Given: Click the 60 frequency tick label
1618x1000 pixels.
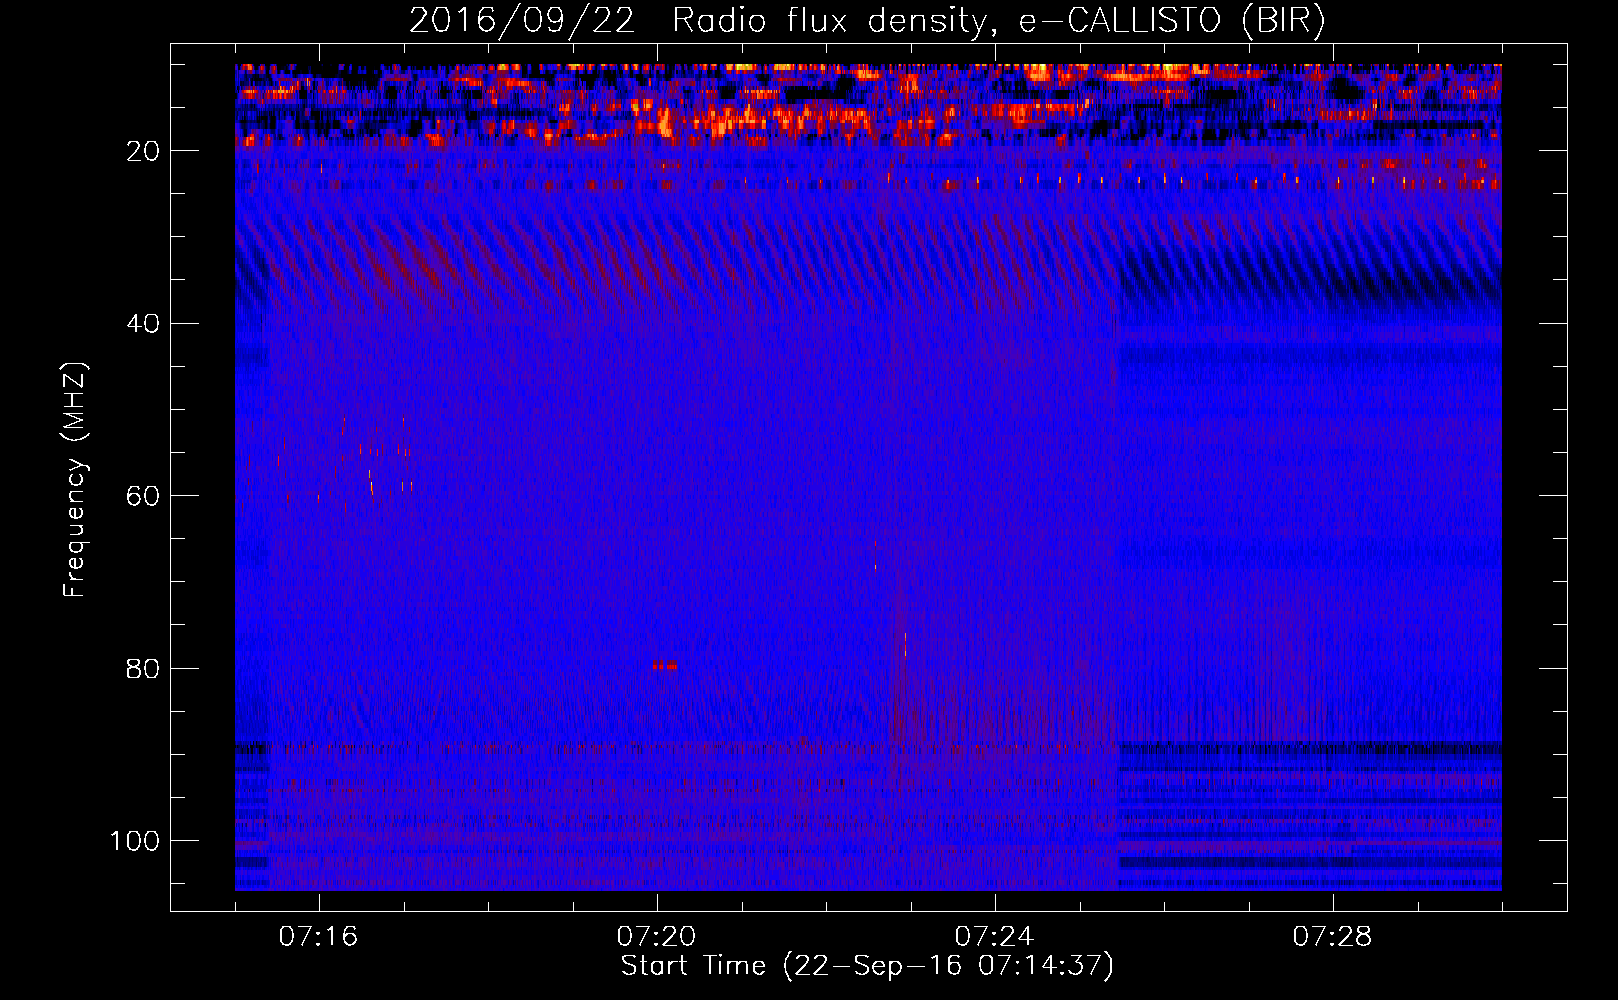Looking at the screenshot, I should click(x=144, y=497).
